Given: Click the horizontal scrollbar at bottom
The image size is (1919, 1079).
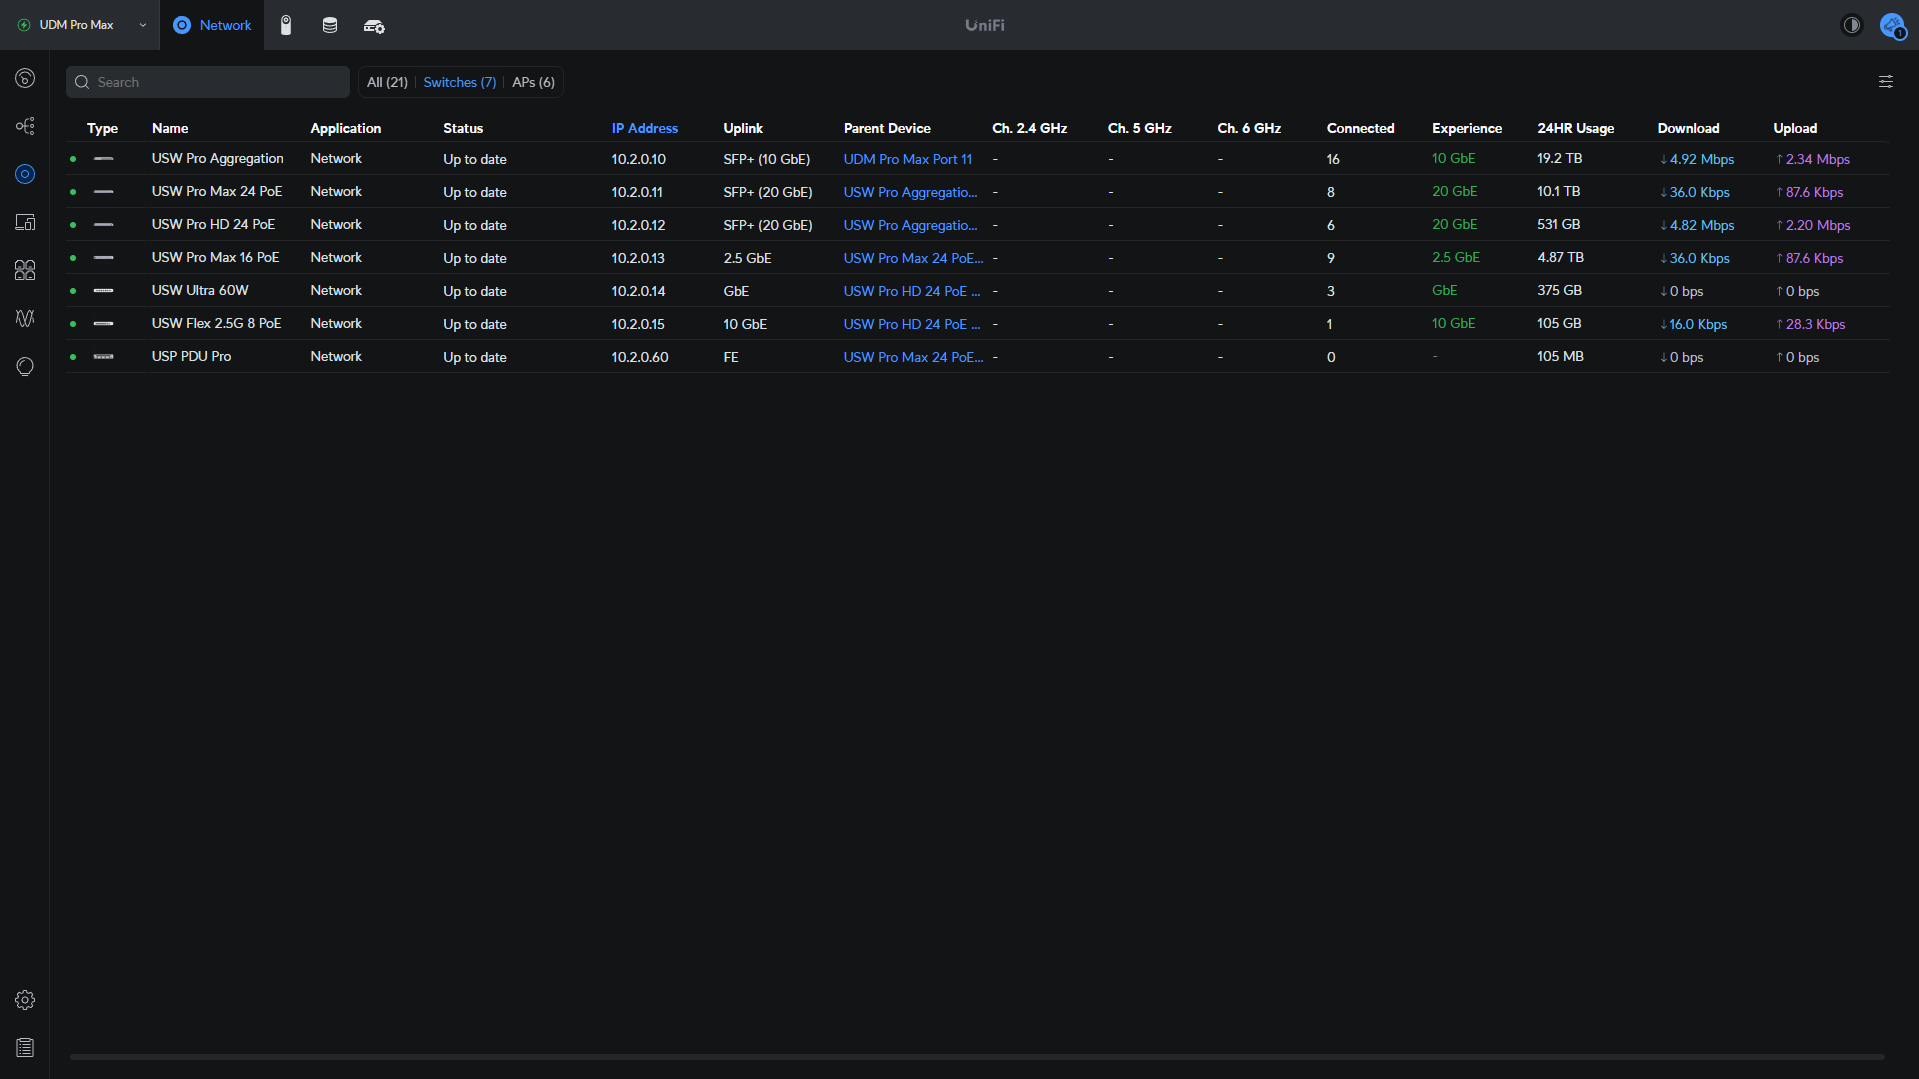Looking at the screenshot, I should coord(977,1056).
